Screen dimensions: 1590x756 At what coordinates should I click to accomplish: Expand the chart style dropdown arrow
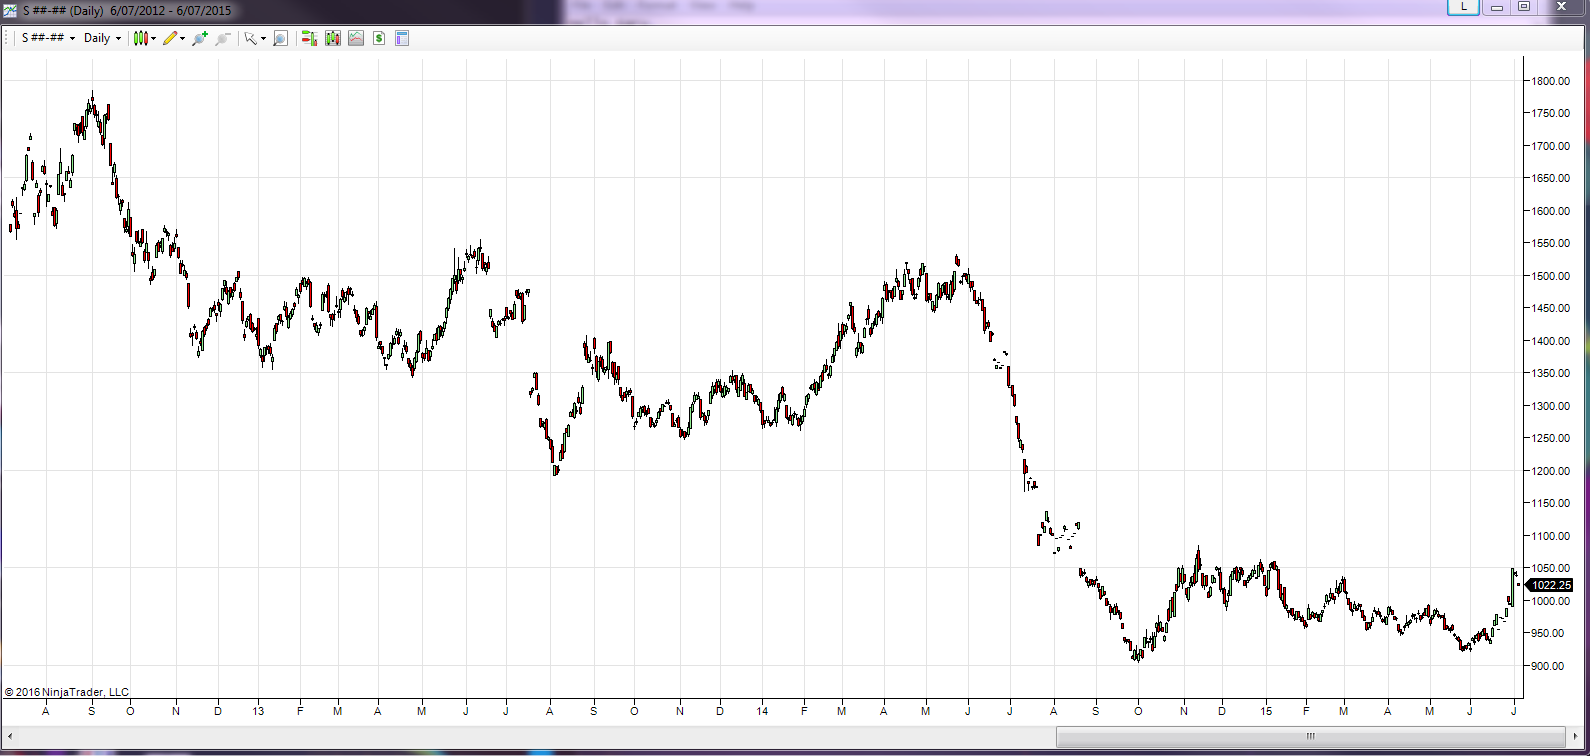point(153,39)
